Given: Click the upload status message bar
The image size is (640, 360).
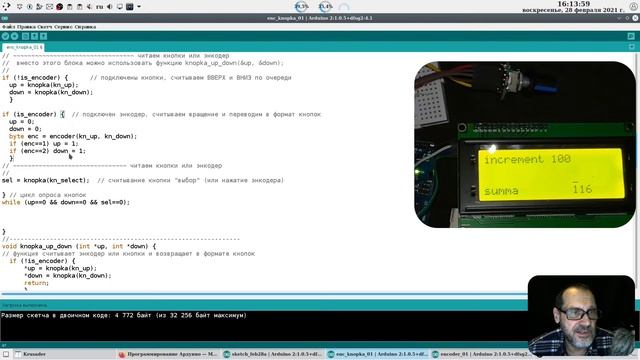Looking at the screenshot, I should tap(263, 305).
